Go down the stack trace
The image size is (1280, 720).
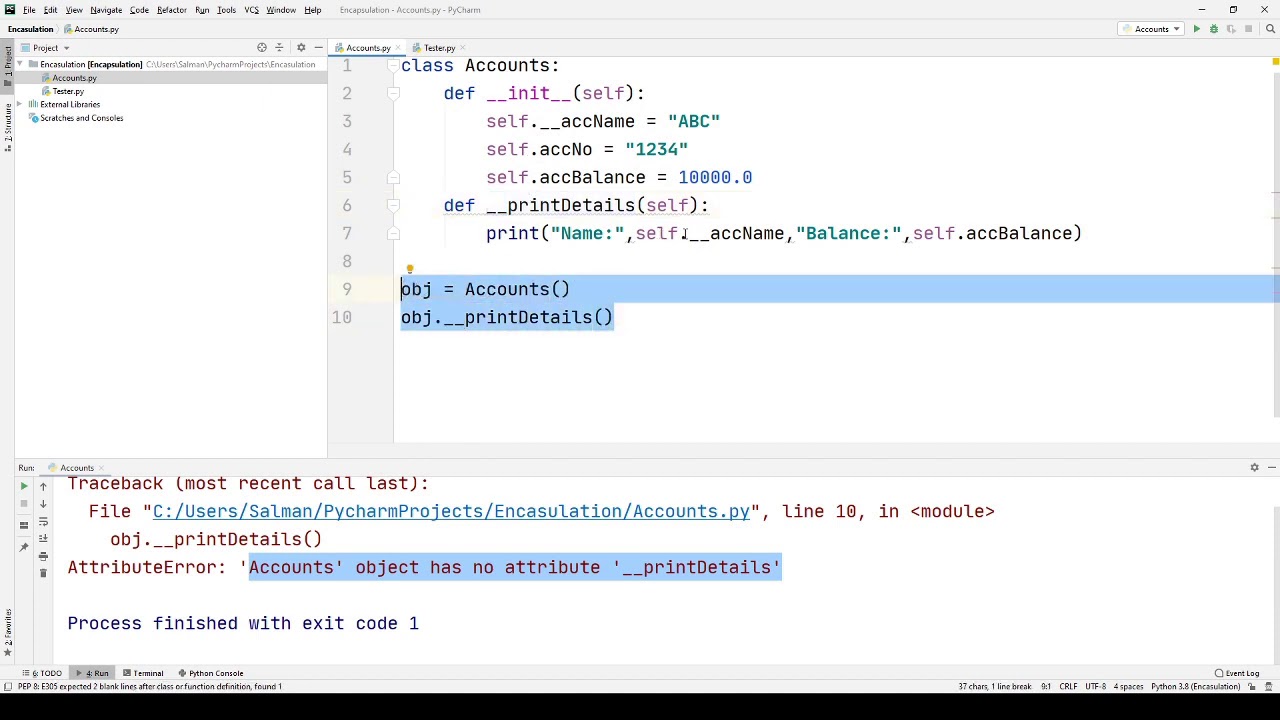pyautogui.click(x=43, y=504)
